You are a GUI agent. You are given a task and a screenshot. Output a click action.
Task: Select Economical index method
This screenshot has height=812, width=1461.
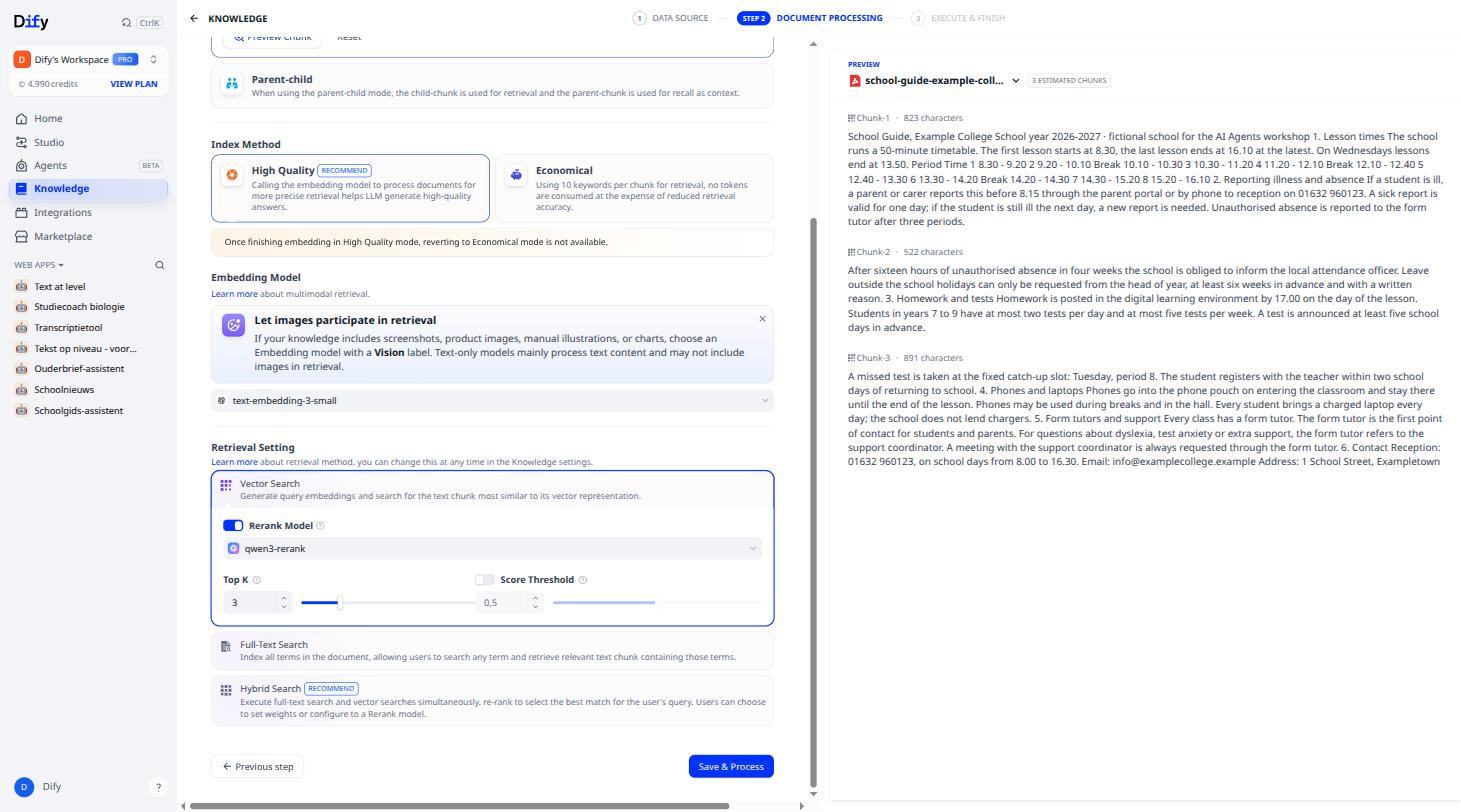pyautogui.click(x=634, y=188)
